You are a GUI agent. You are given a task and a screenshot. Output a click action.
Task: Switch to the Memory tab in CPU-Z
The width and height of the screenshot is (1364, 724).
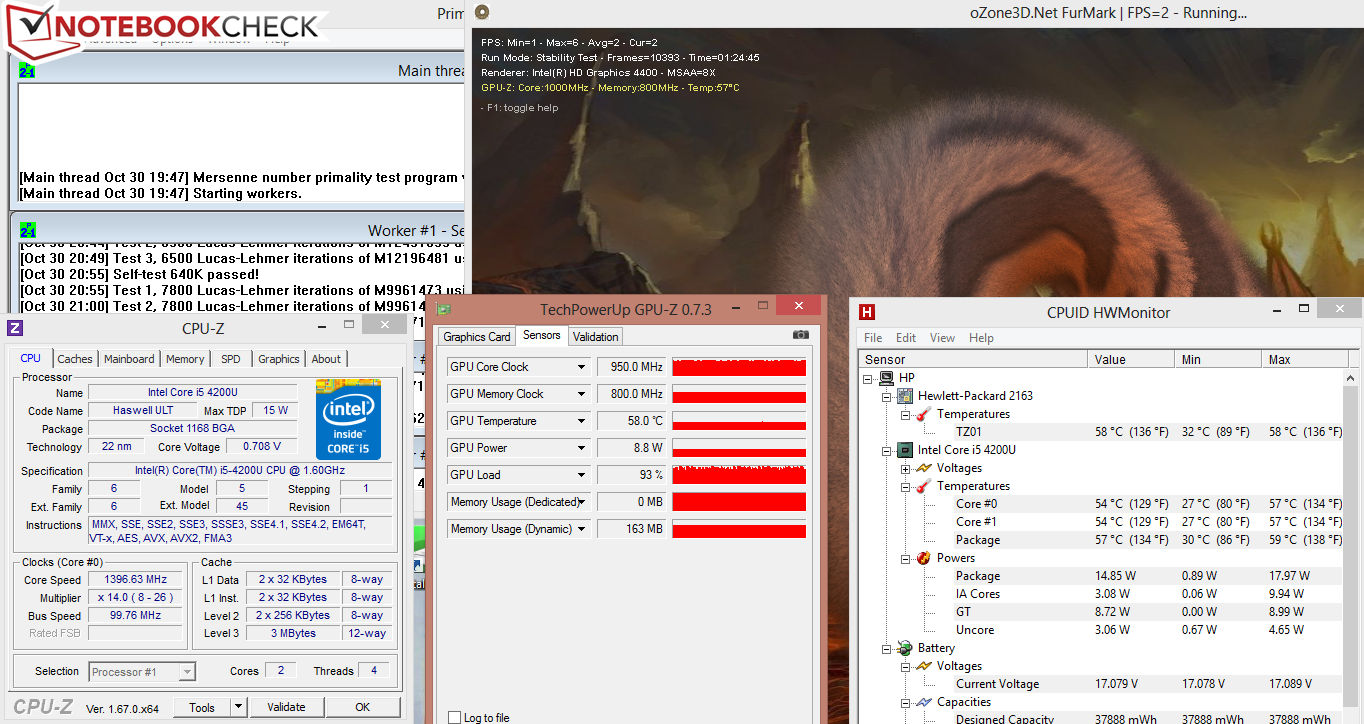185,359
